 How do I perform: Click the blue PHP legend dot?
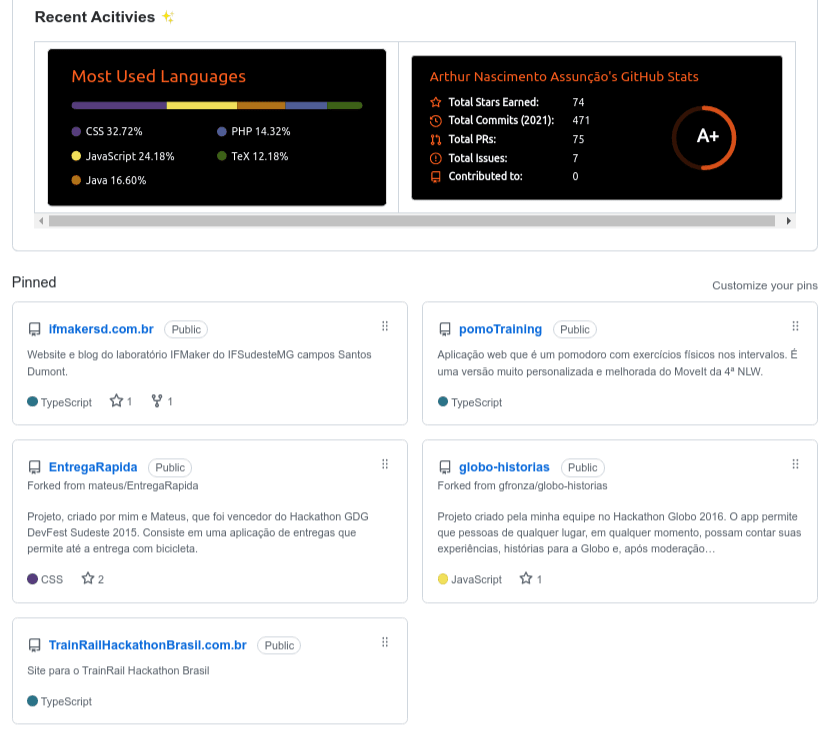click(222, 131)
